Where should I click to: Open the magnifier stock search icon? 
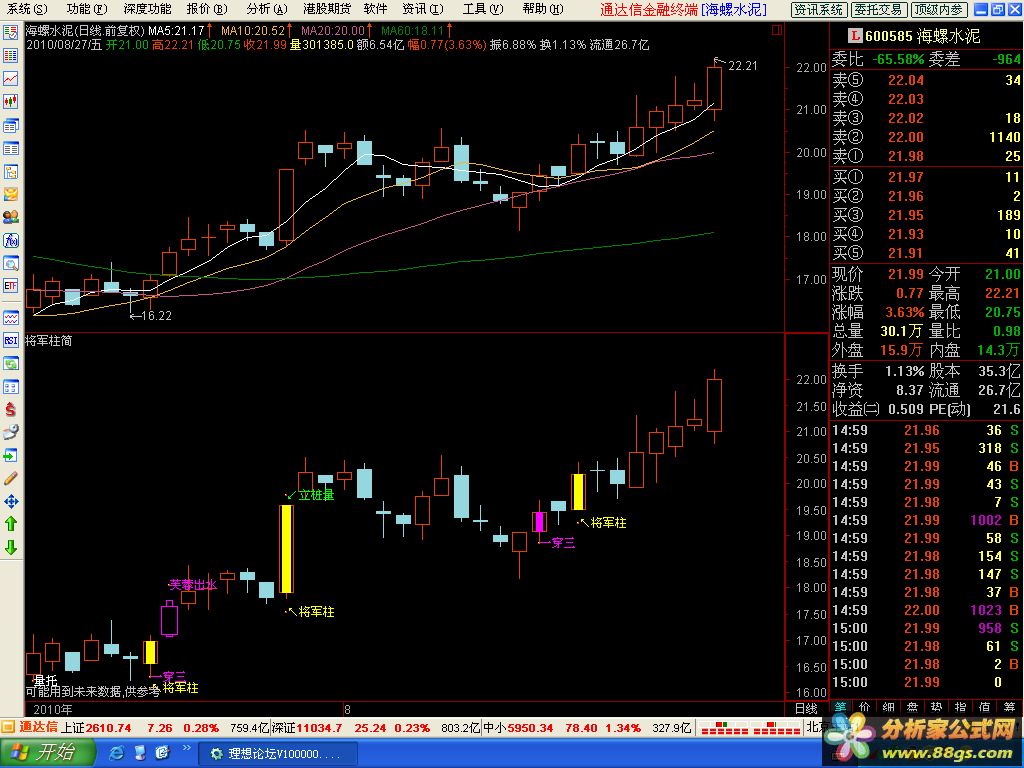click(x=10, y=263)
